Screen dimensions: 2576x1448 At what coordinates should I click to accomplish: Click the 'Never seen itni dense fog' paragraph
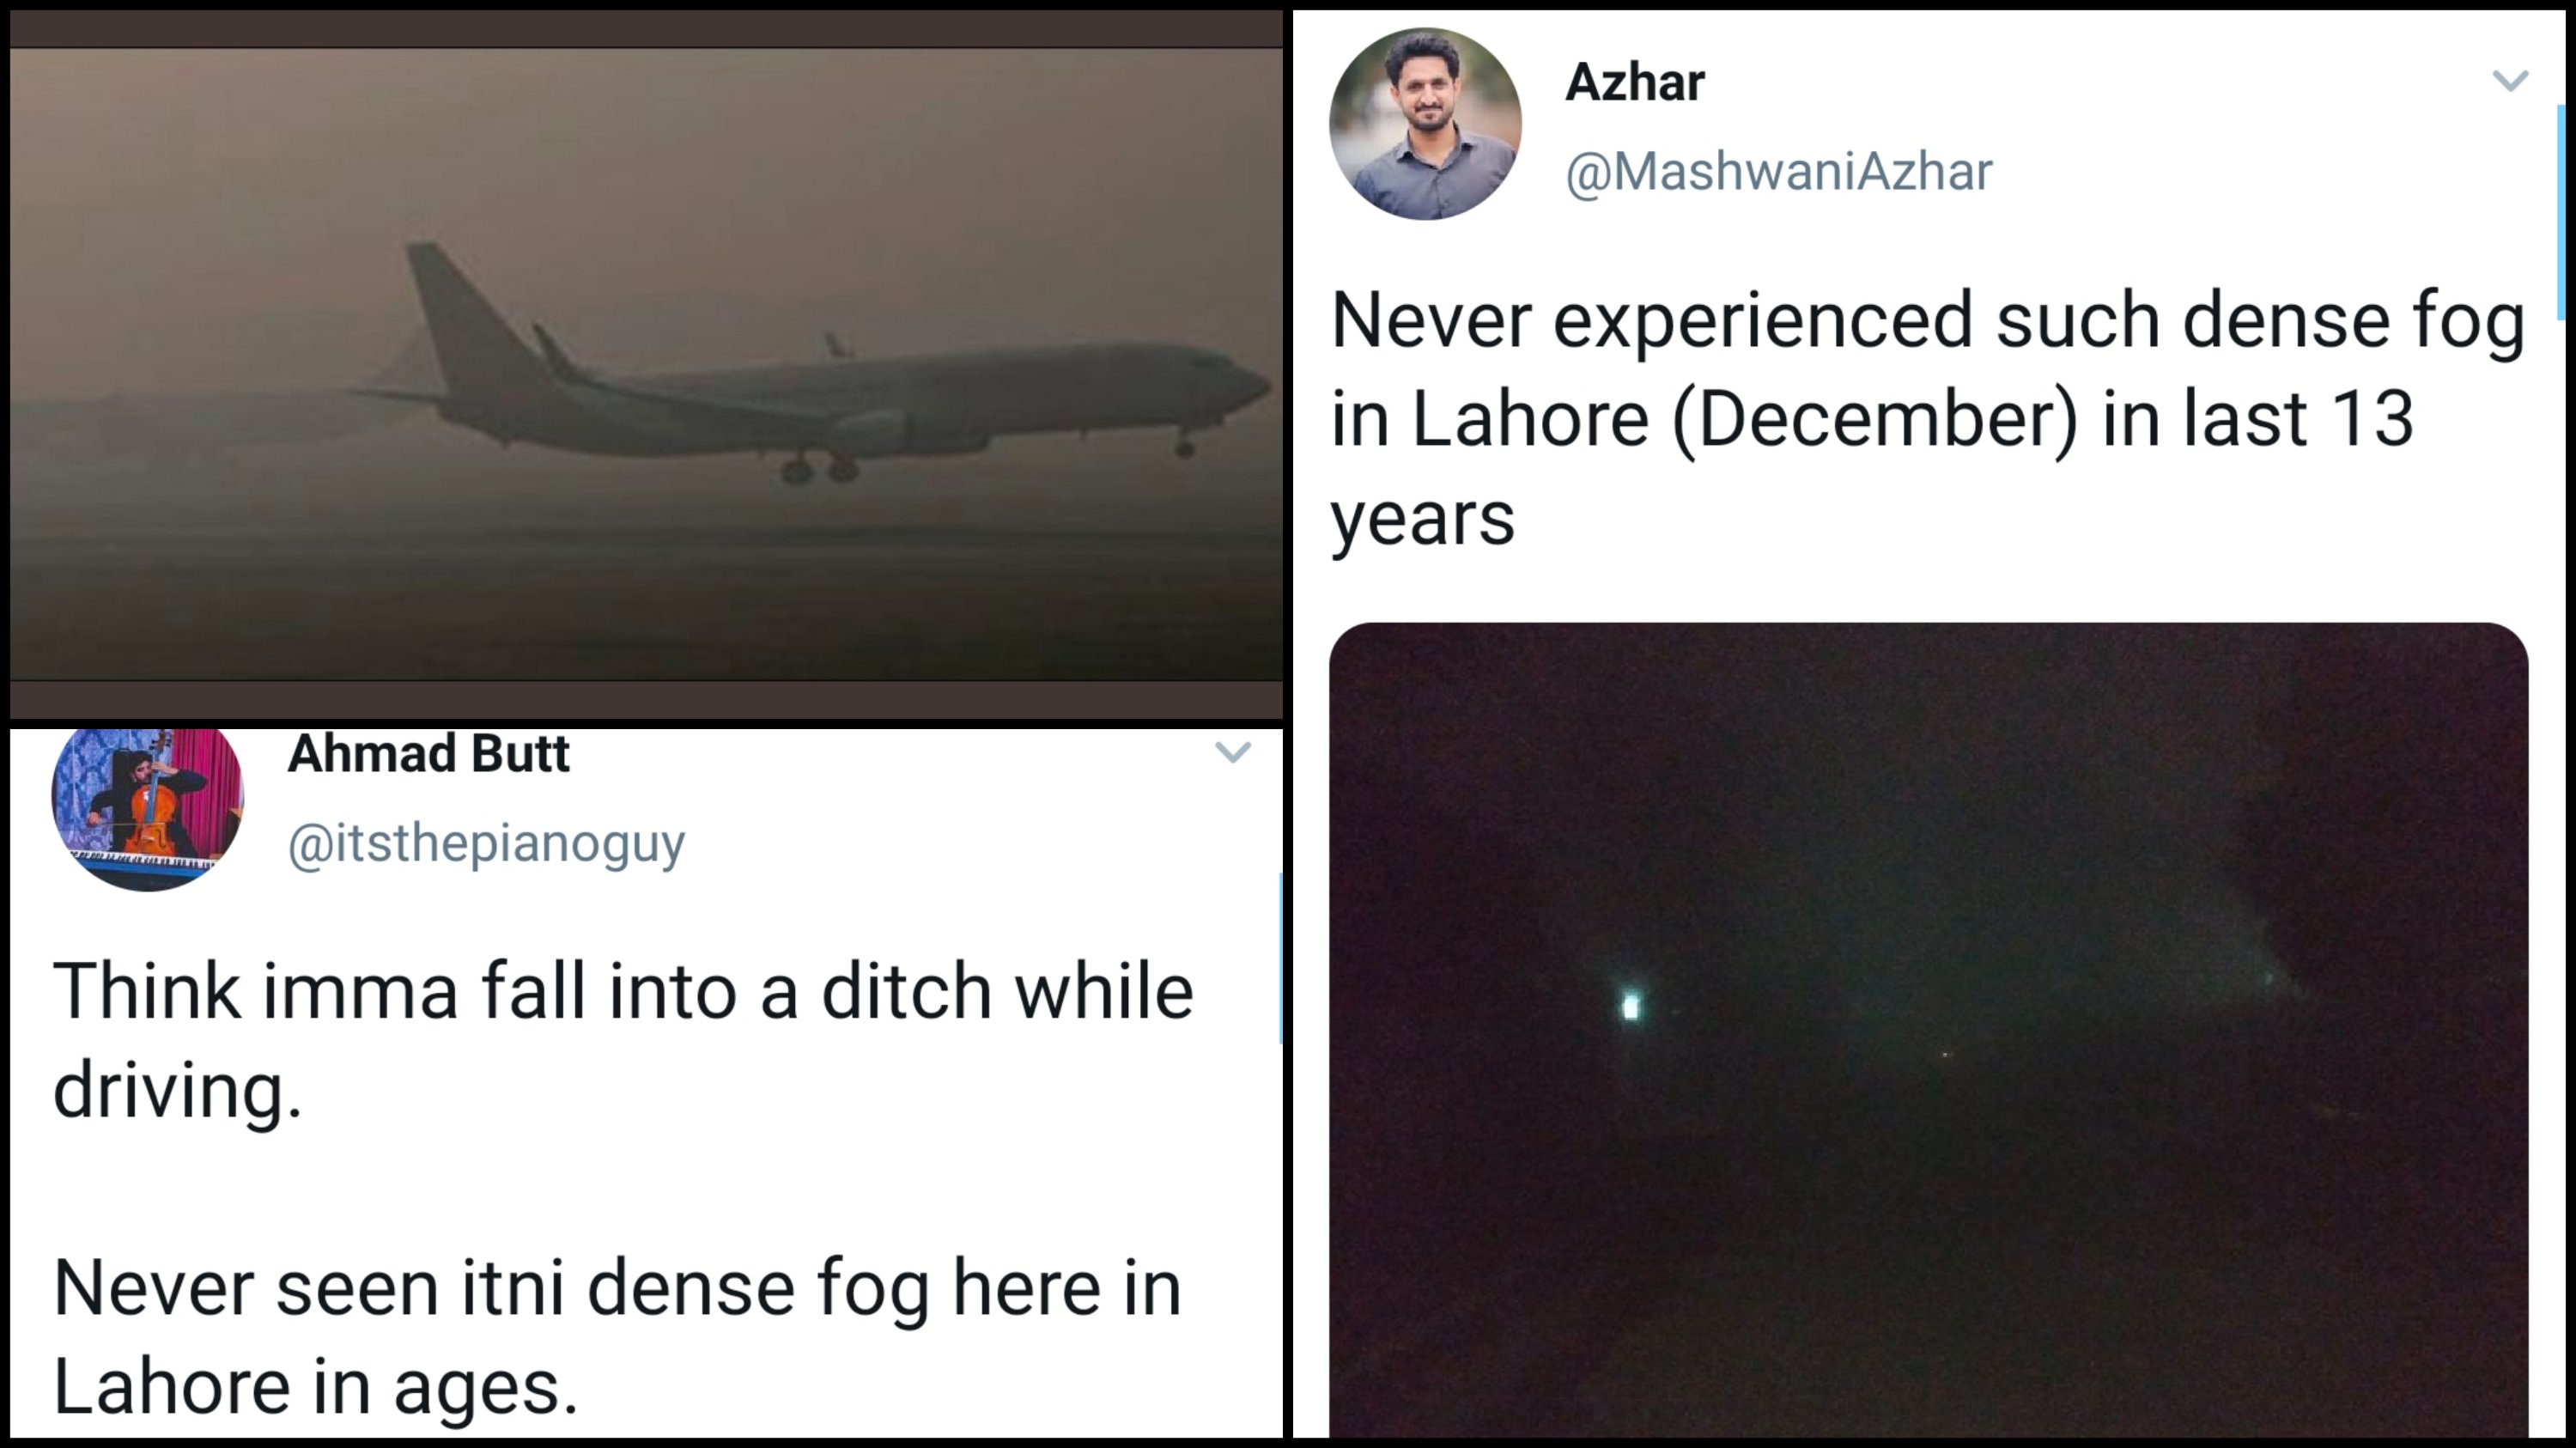(616, 1336)
